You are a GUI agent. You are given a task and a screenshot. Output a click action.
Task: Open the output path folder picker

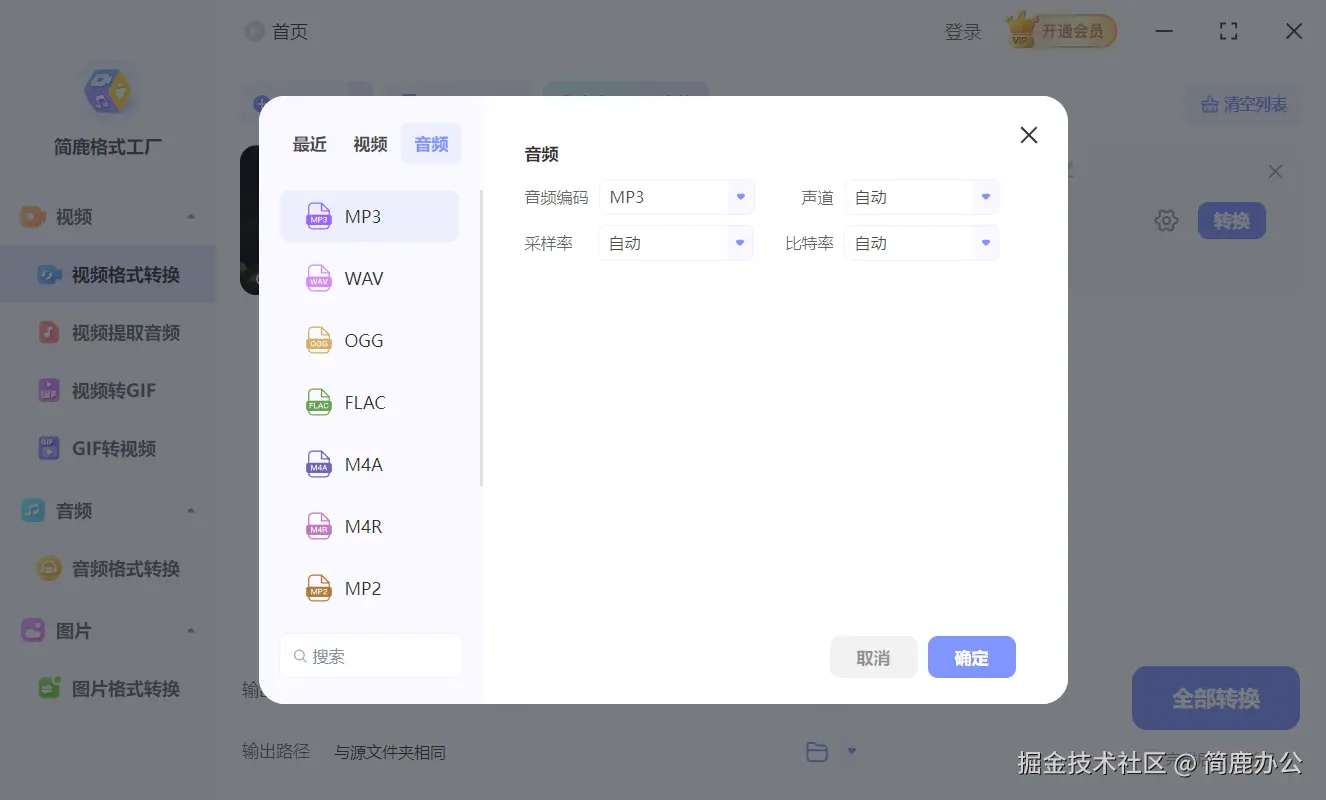(x=818, y=751)
